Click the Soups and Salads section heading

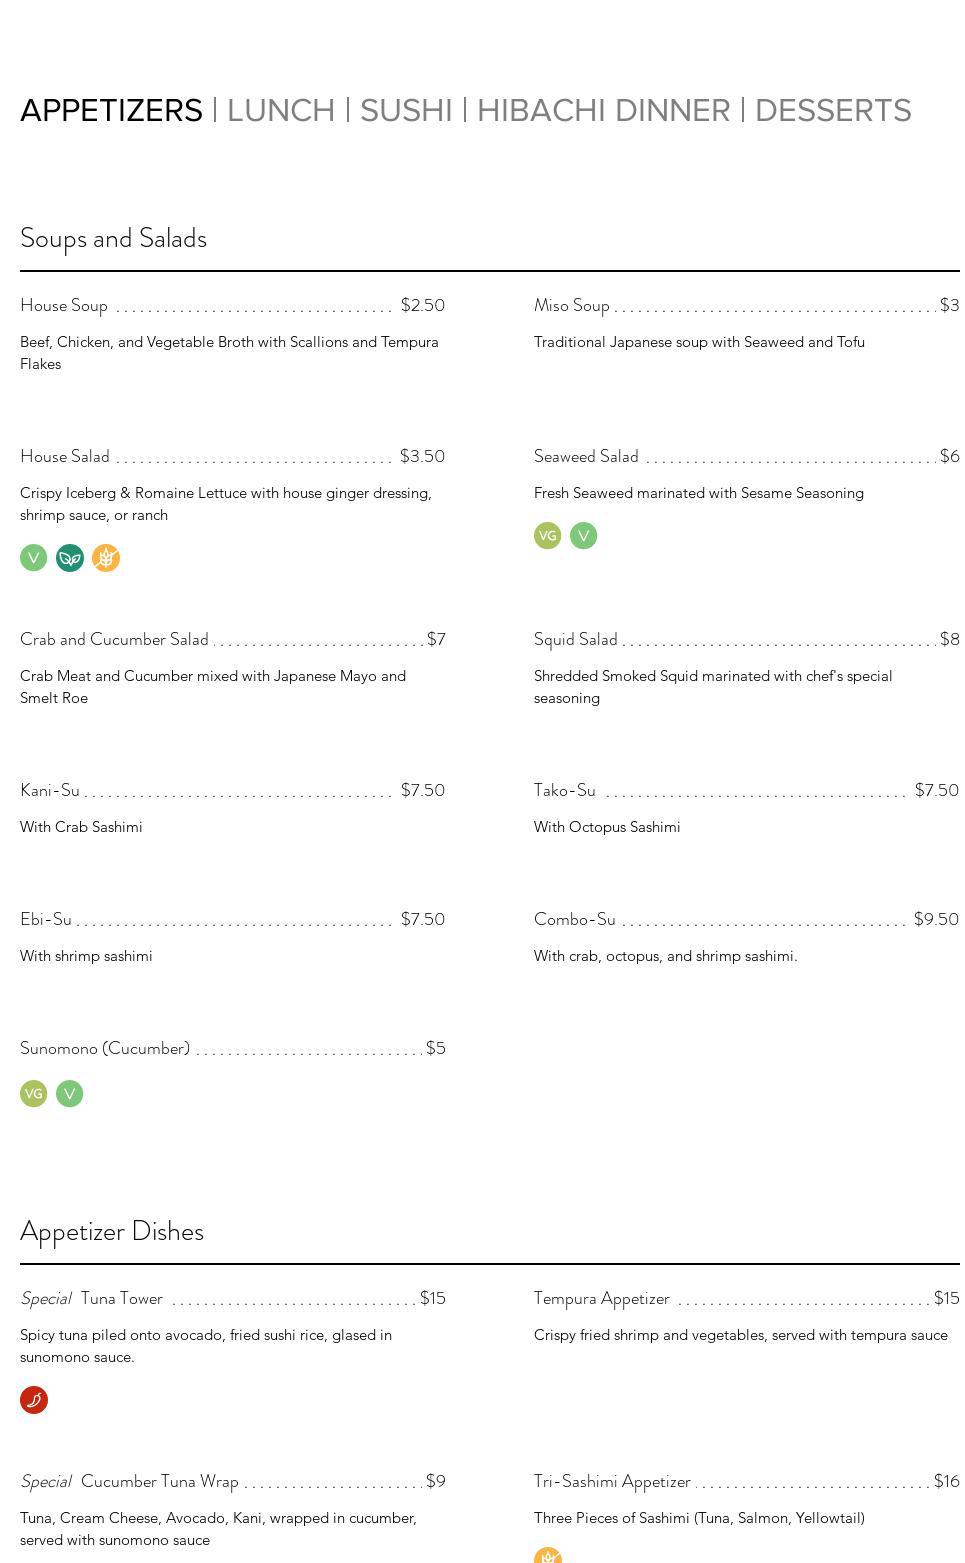(x=113, y=238)
